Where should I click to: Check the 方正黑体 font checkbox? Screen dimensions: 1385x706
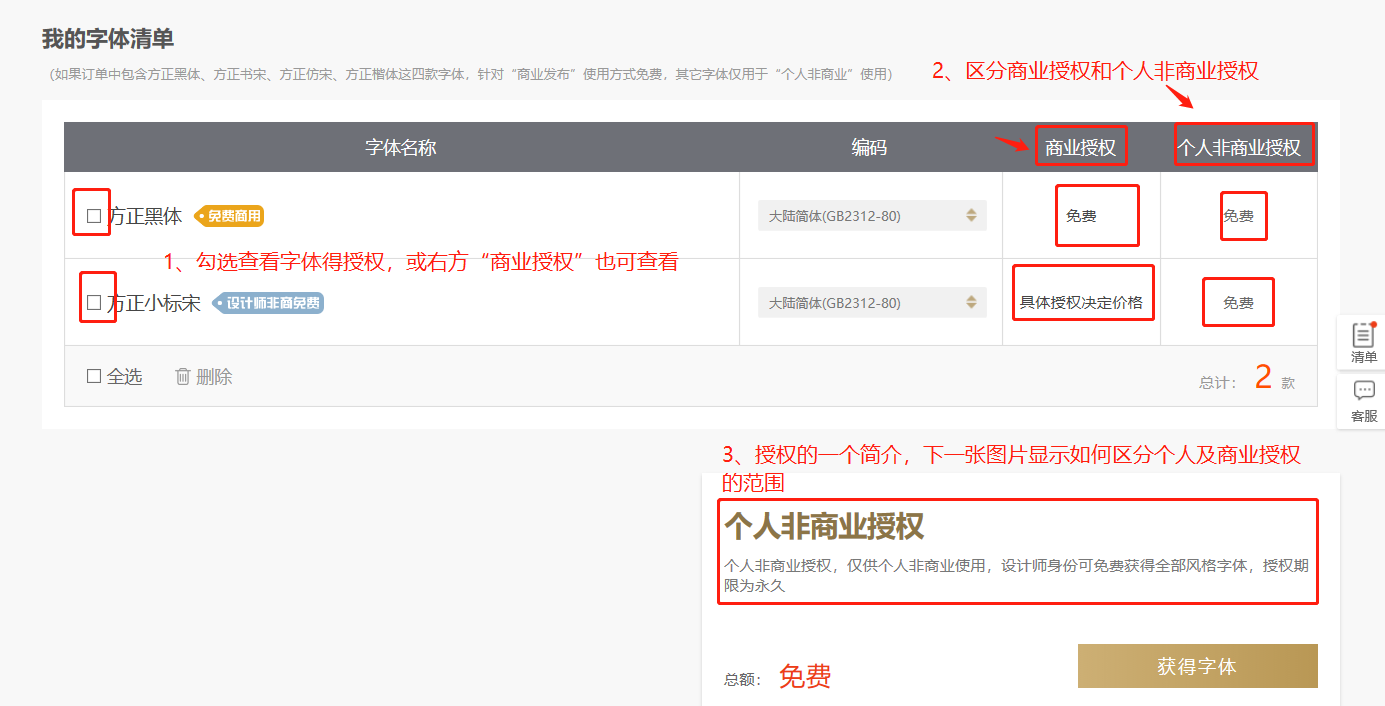[x=94, y=215]
